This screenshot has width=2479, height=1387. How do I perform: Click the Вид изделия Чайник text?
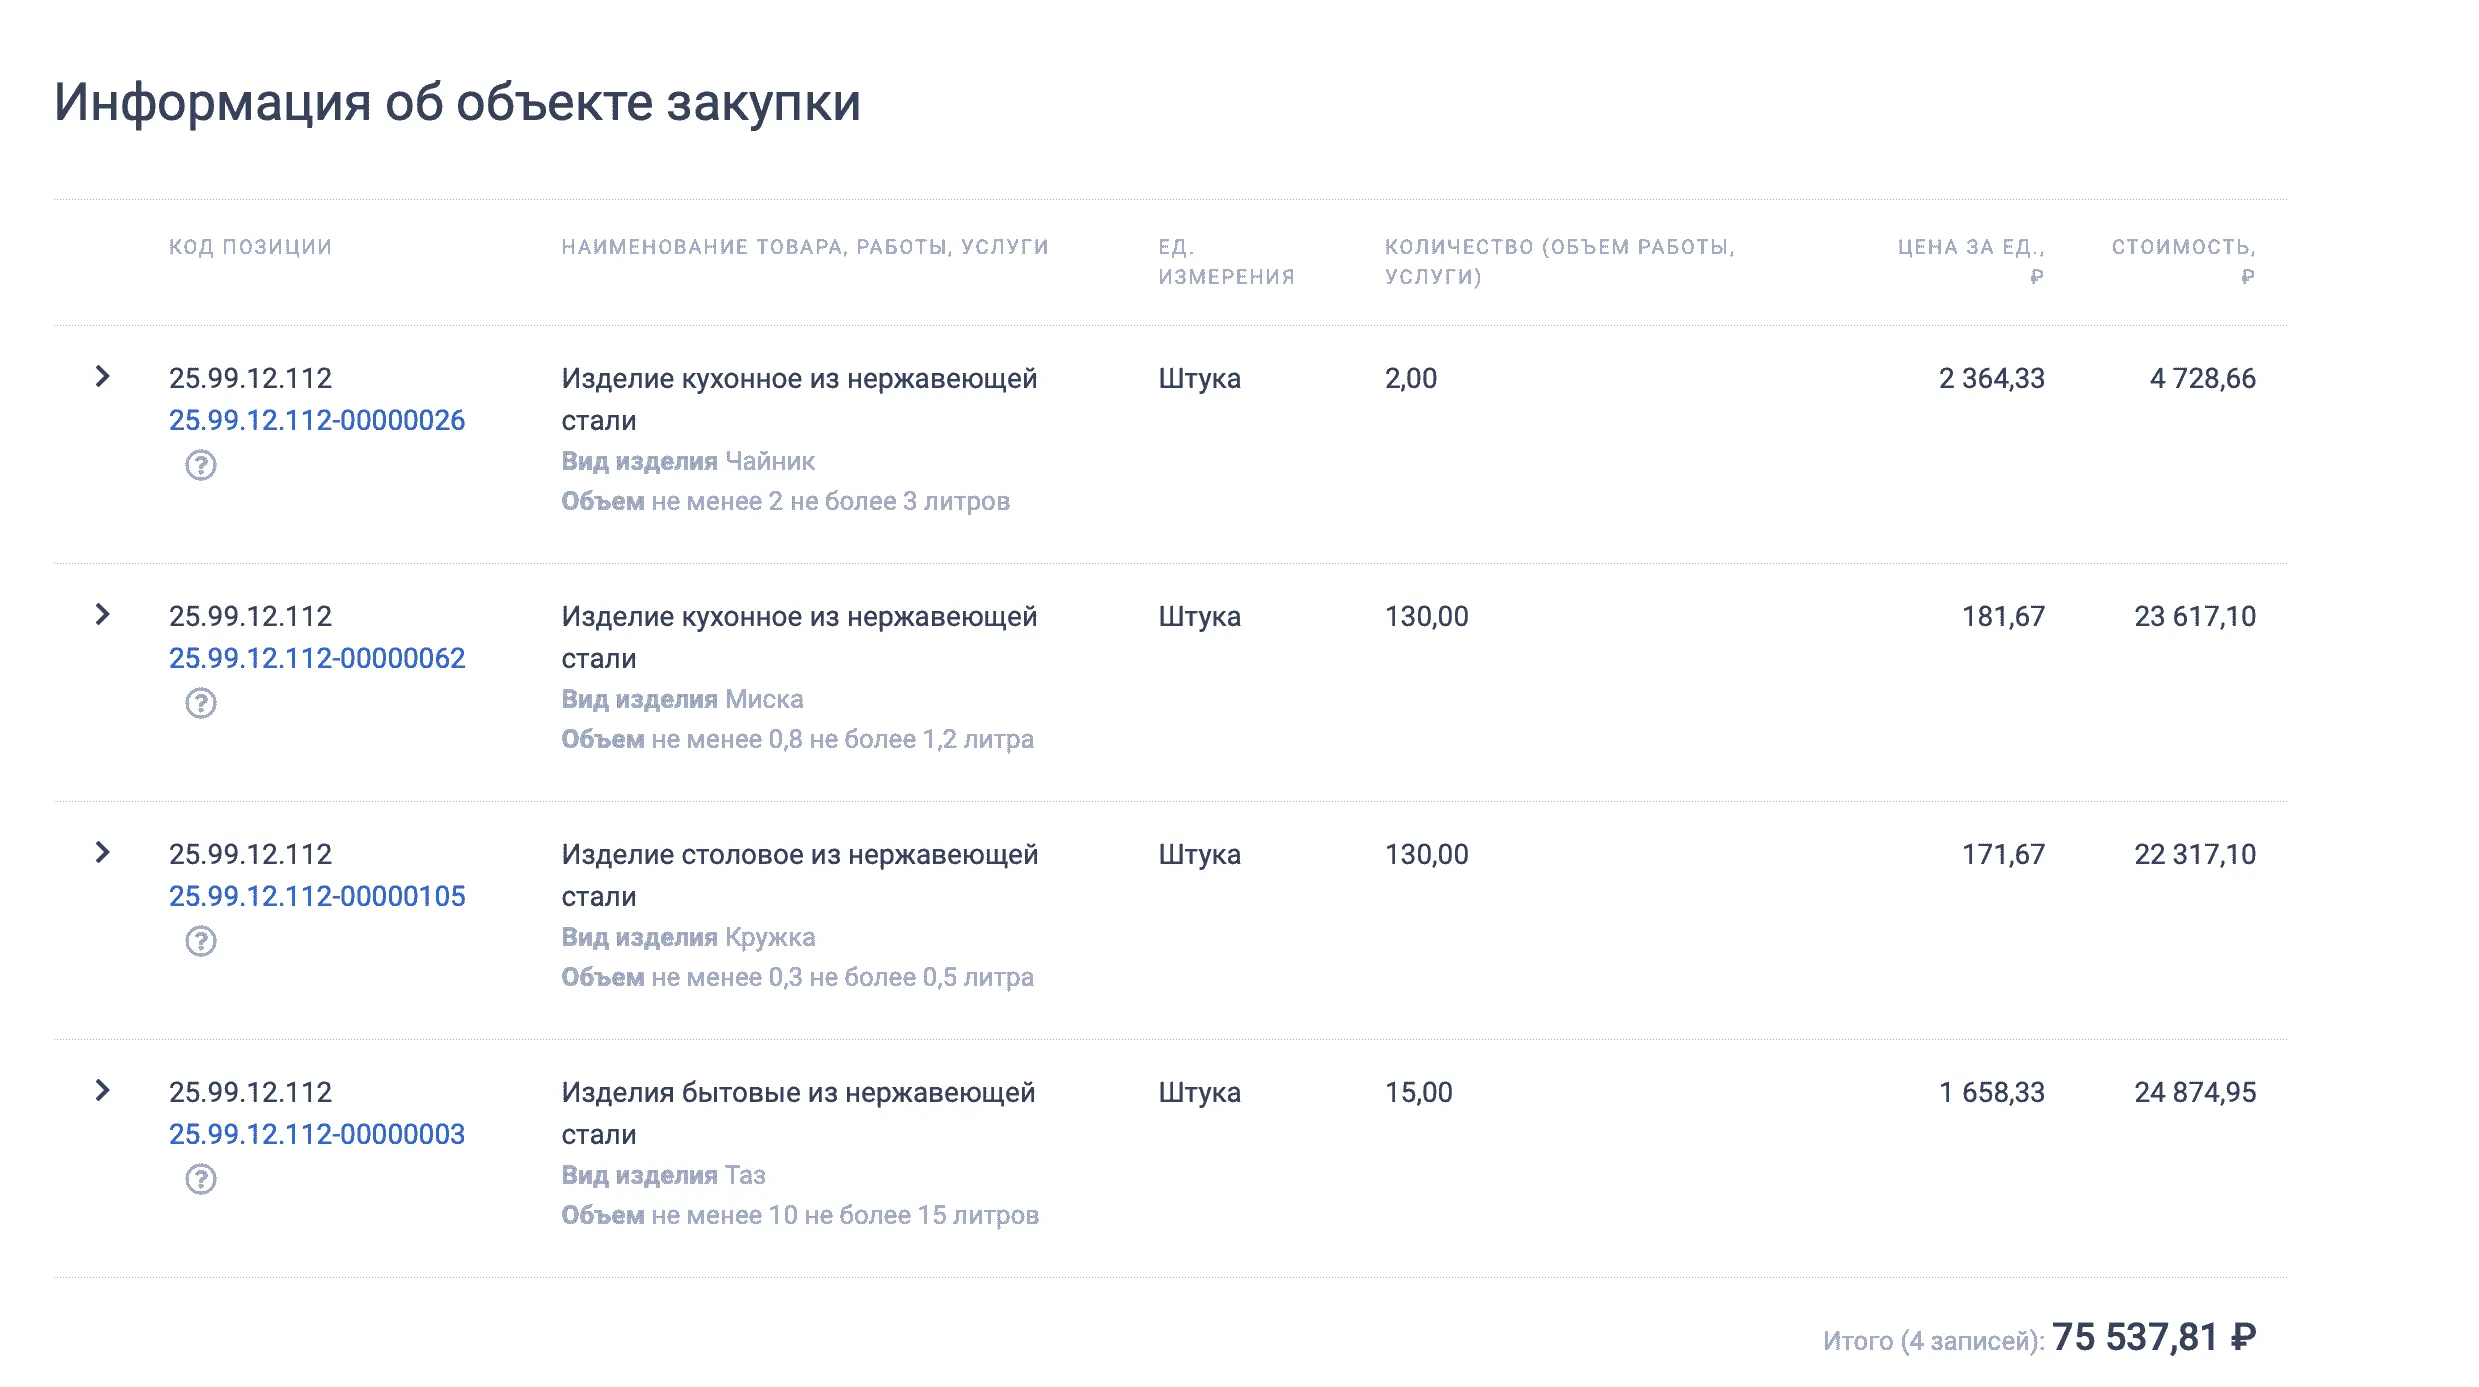688,461
